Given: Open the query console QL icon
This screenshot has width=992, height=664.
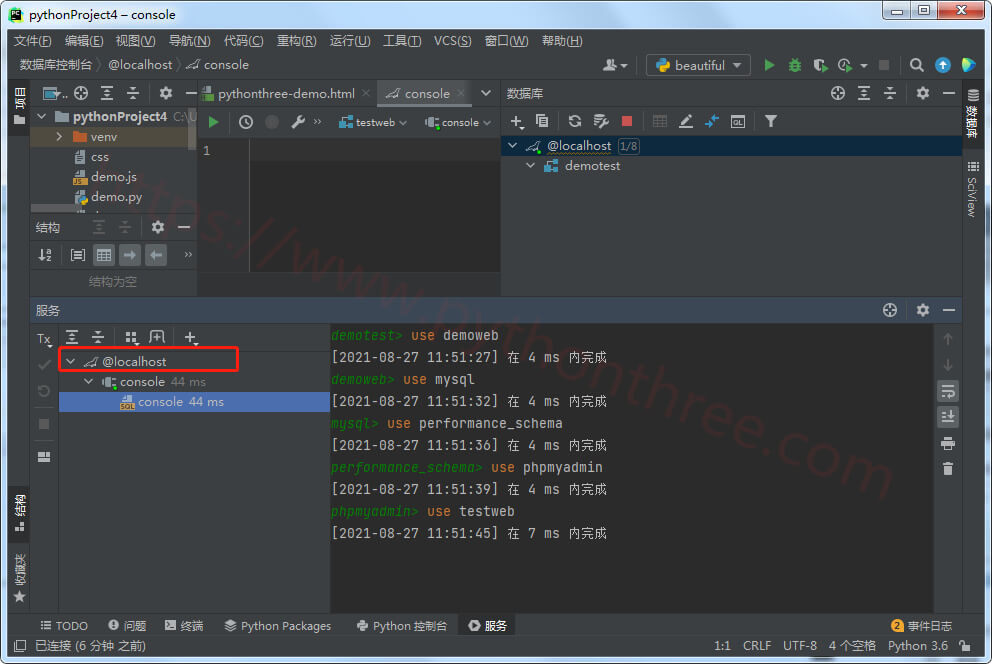Looking at the screenshot, I should 738,121.
